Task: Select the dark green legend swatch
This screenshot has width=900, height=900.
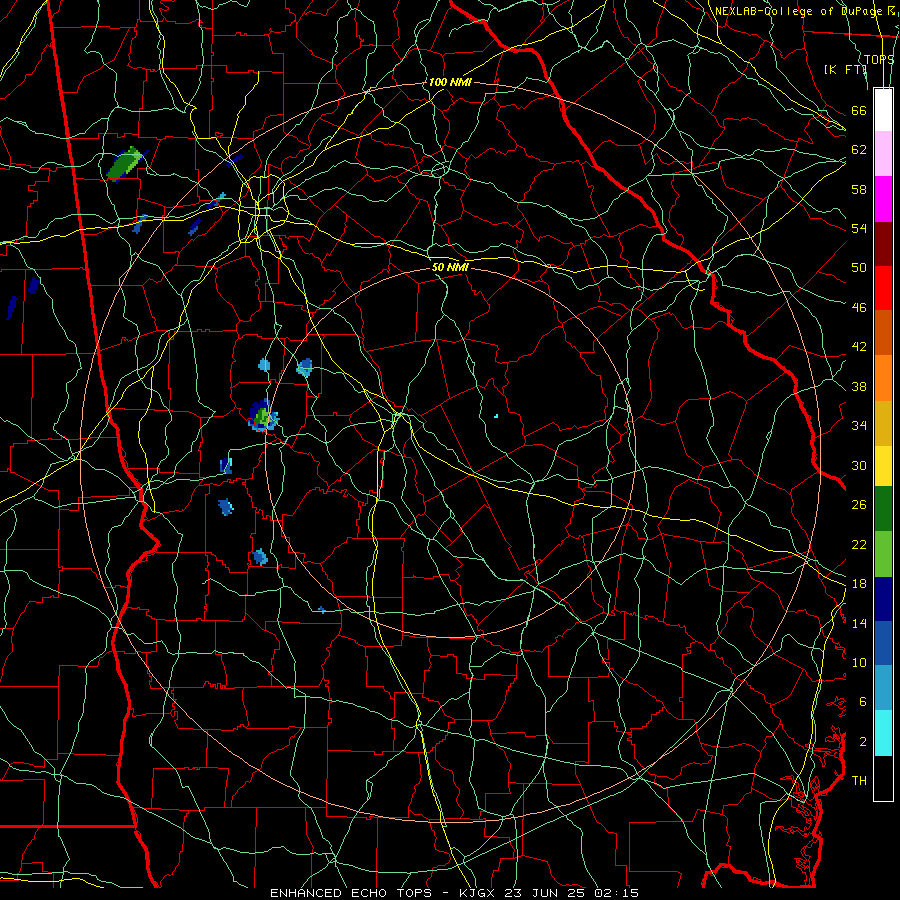Action: (x=883, y=509)
